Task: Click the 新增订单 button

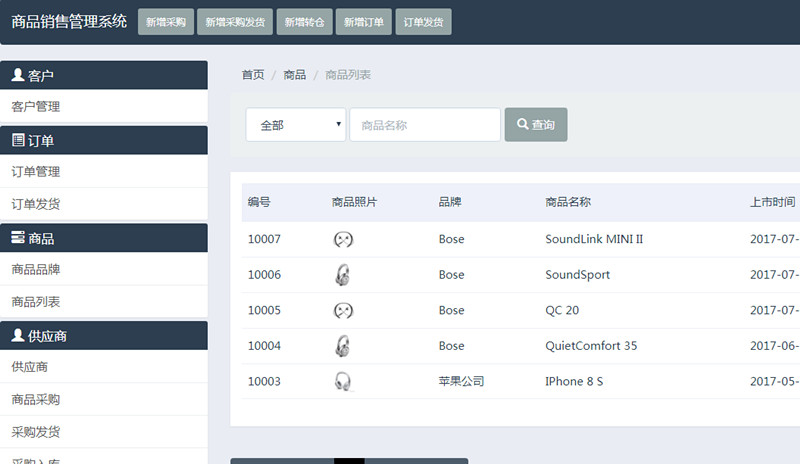Action: (364, 22)
